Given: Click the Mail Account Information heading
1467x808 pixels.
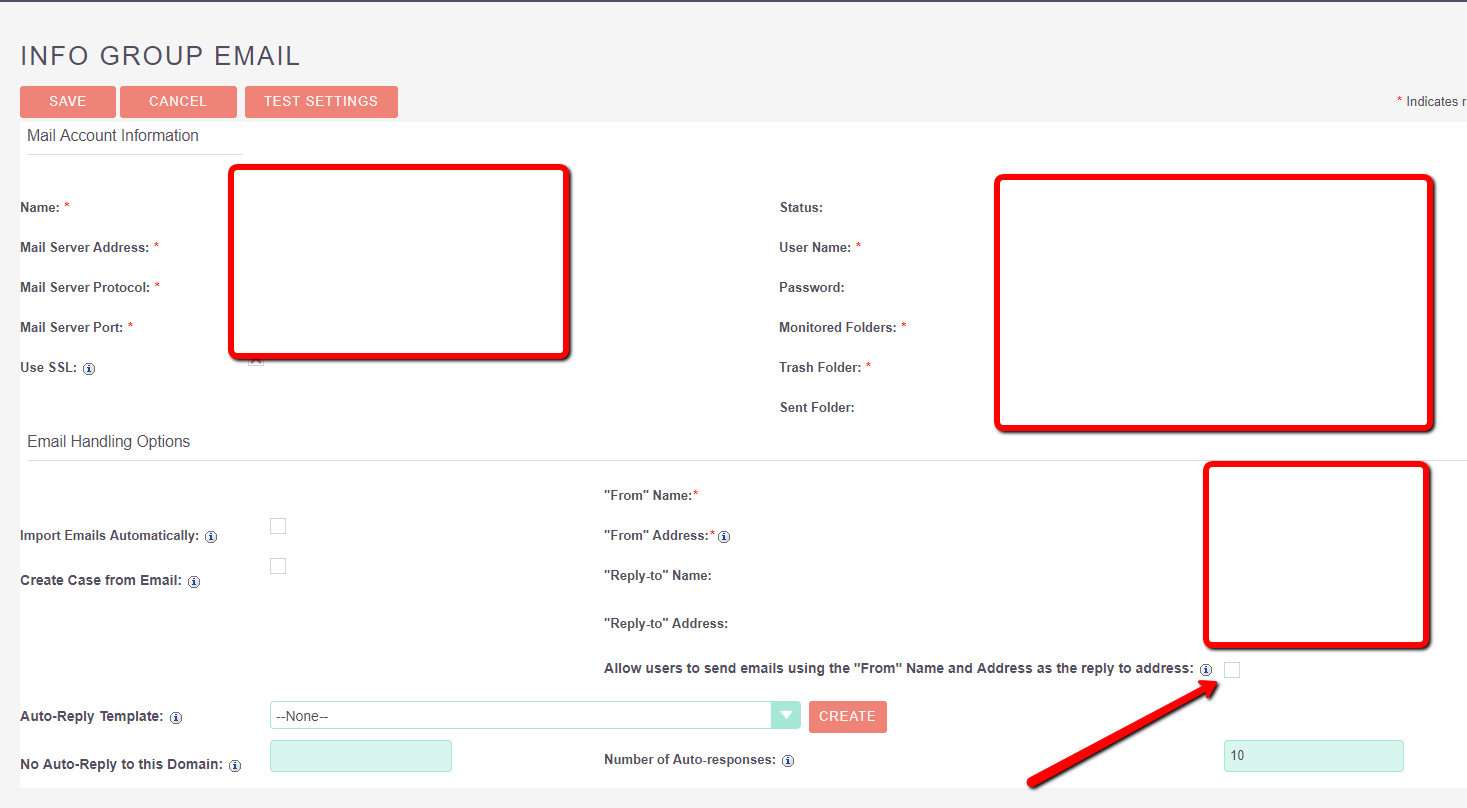Looking at the screenshot, I should point(113,136).
